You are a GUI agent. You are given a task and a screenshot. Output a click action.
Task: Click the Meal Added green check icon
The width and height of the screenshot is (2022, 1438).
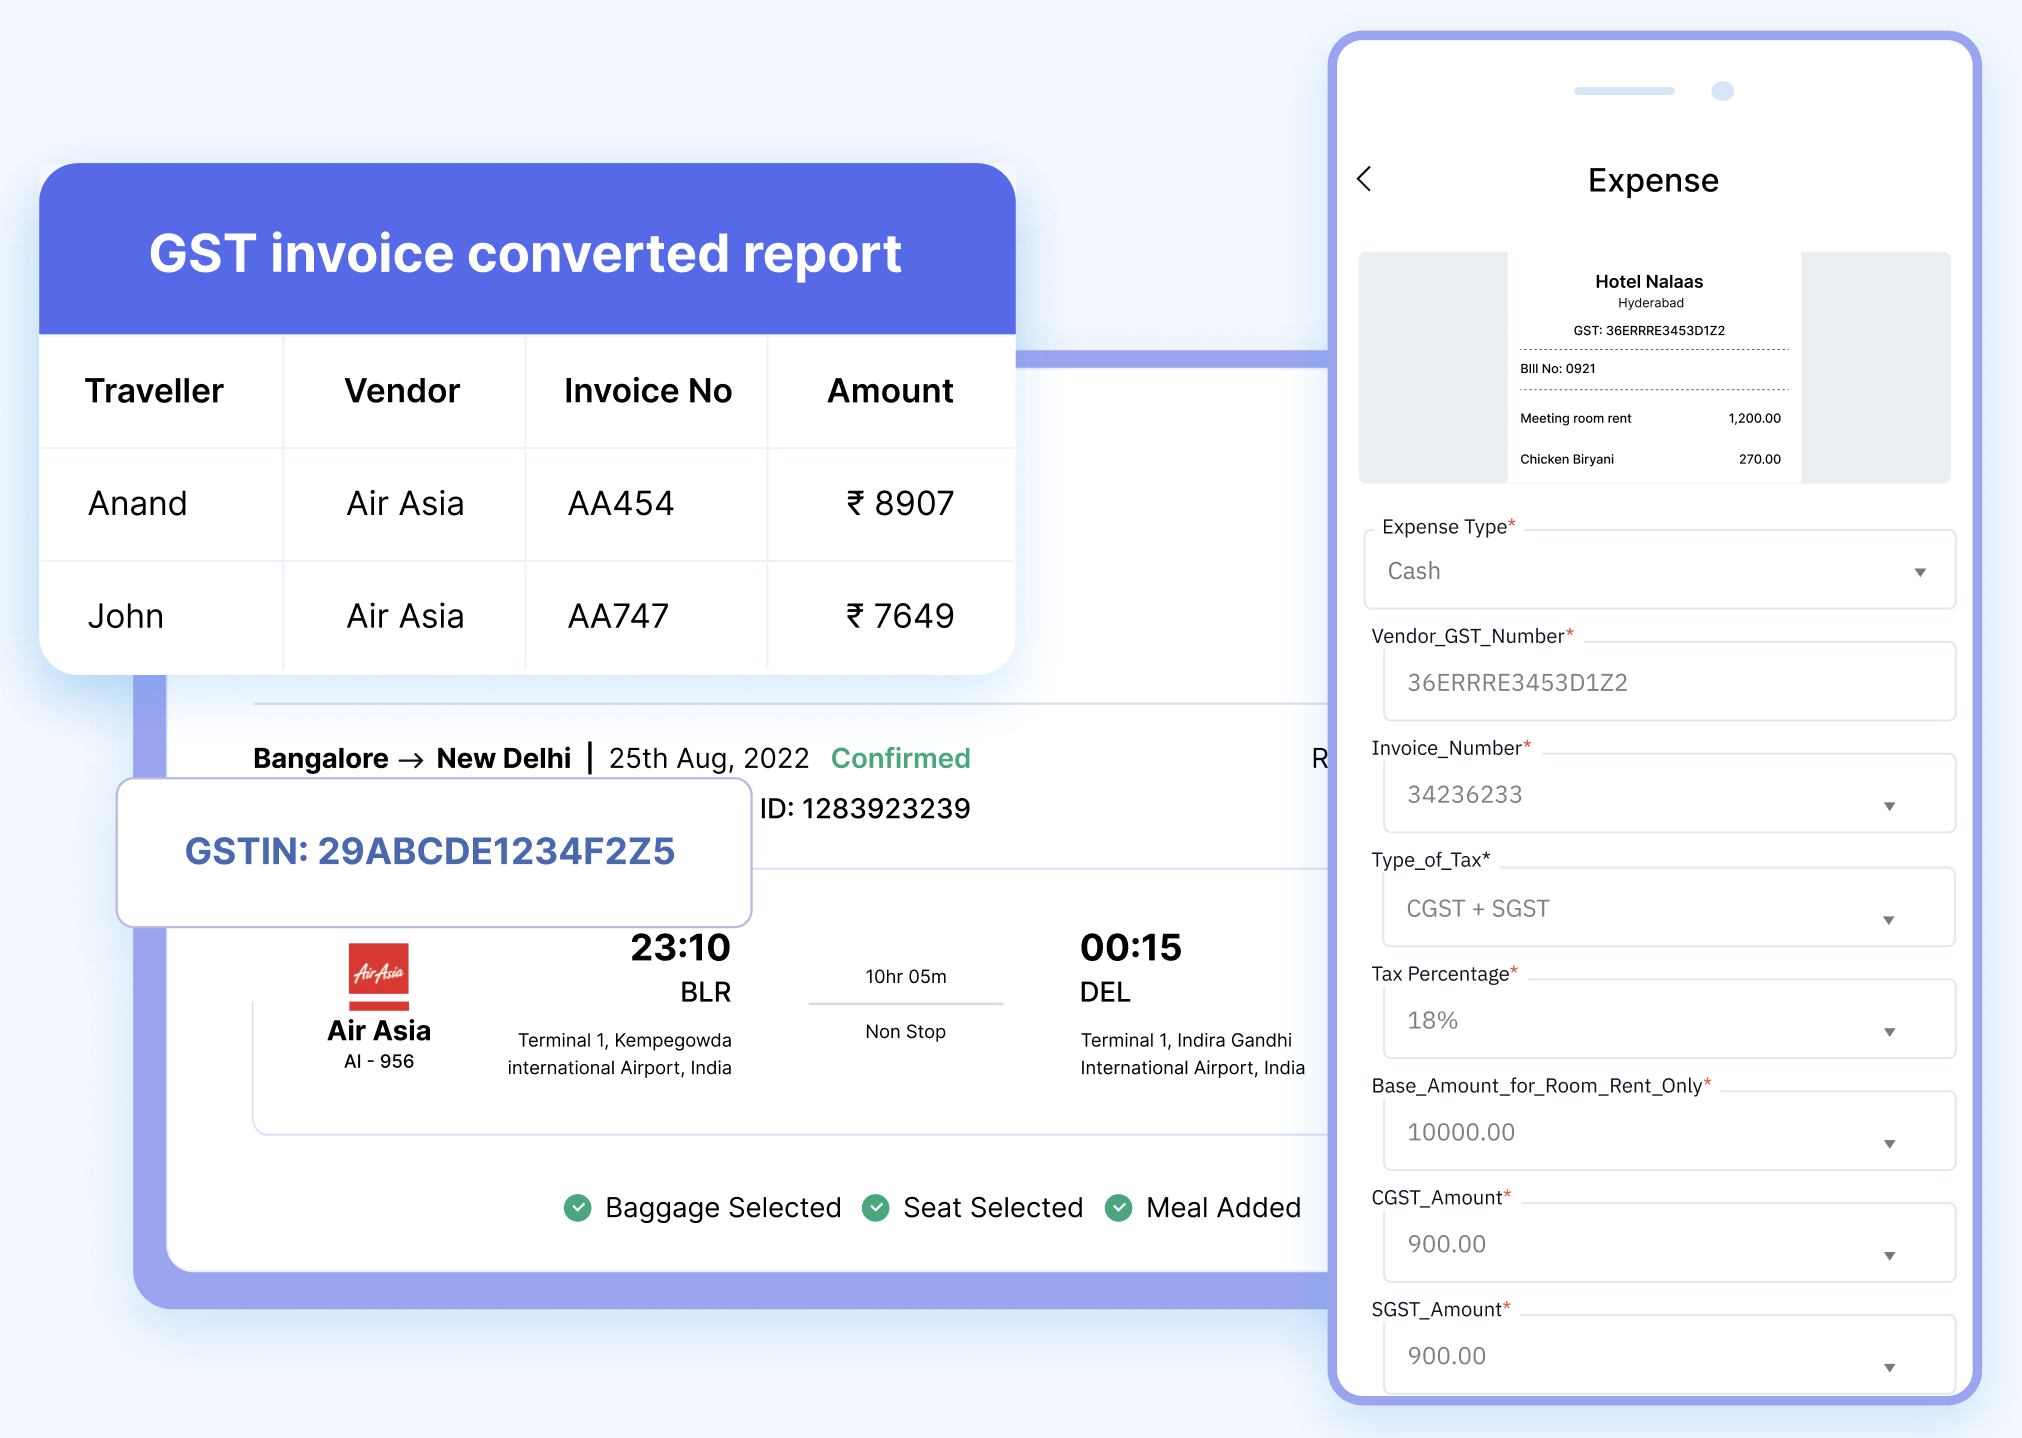[x=1118, y=1208]
